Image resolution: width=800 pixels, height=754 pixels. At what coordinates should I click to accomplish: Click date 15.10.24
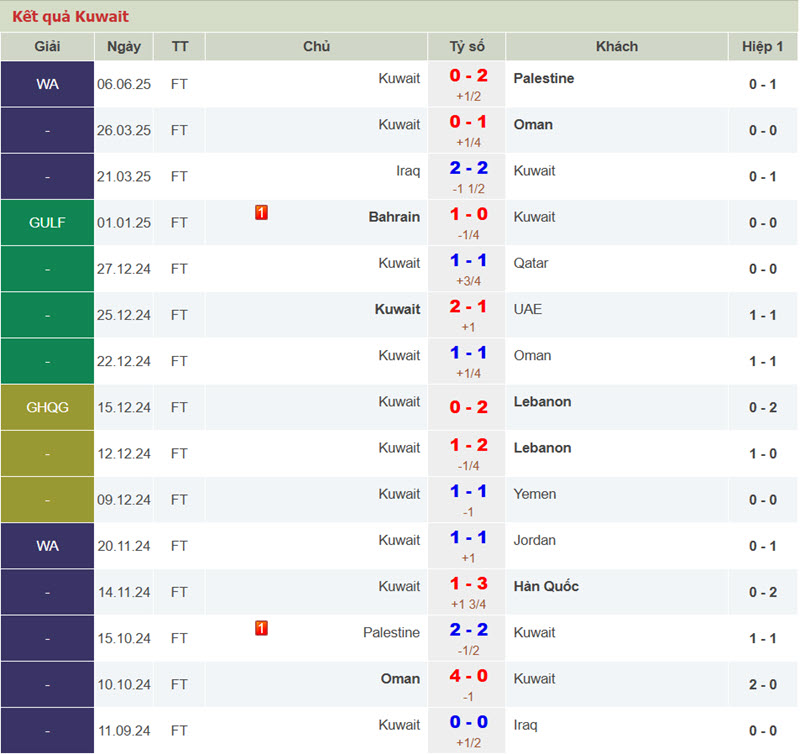pos(124,638)
